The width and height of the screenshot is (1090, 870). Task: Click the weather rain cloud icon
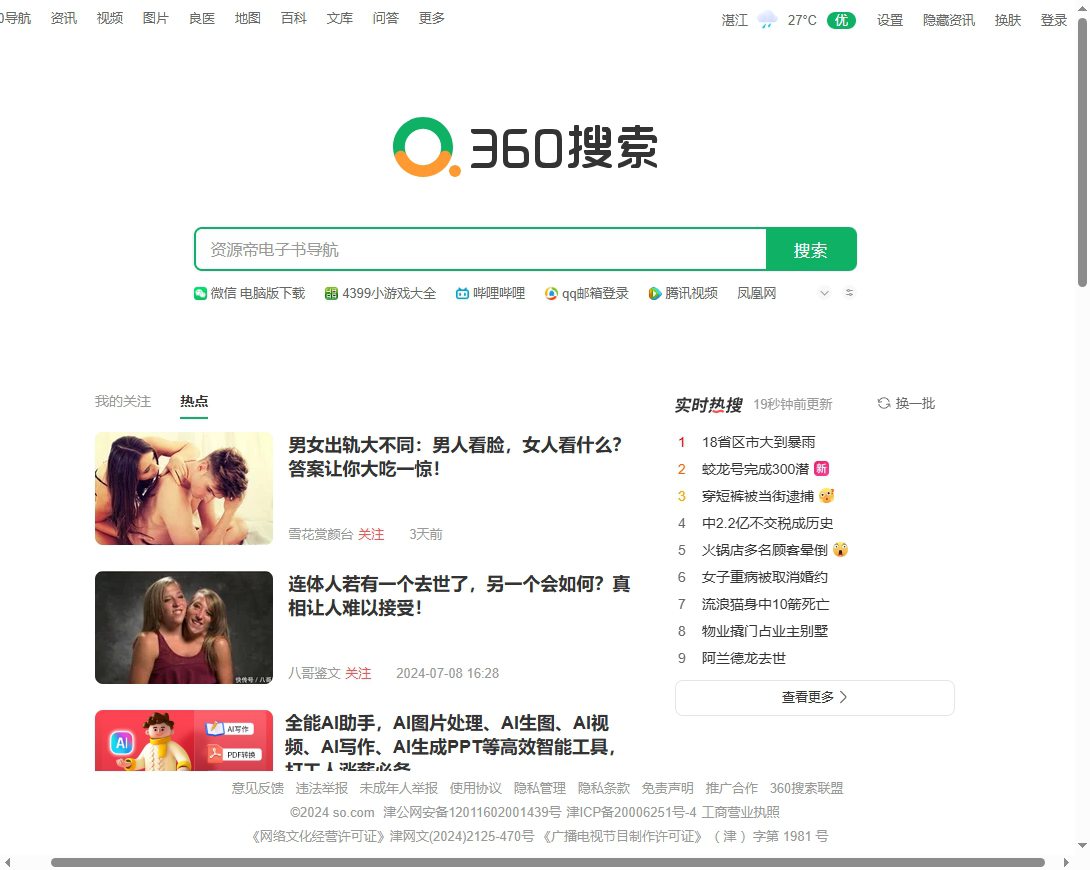tap(767, 20)
